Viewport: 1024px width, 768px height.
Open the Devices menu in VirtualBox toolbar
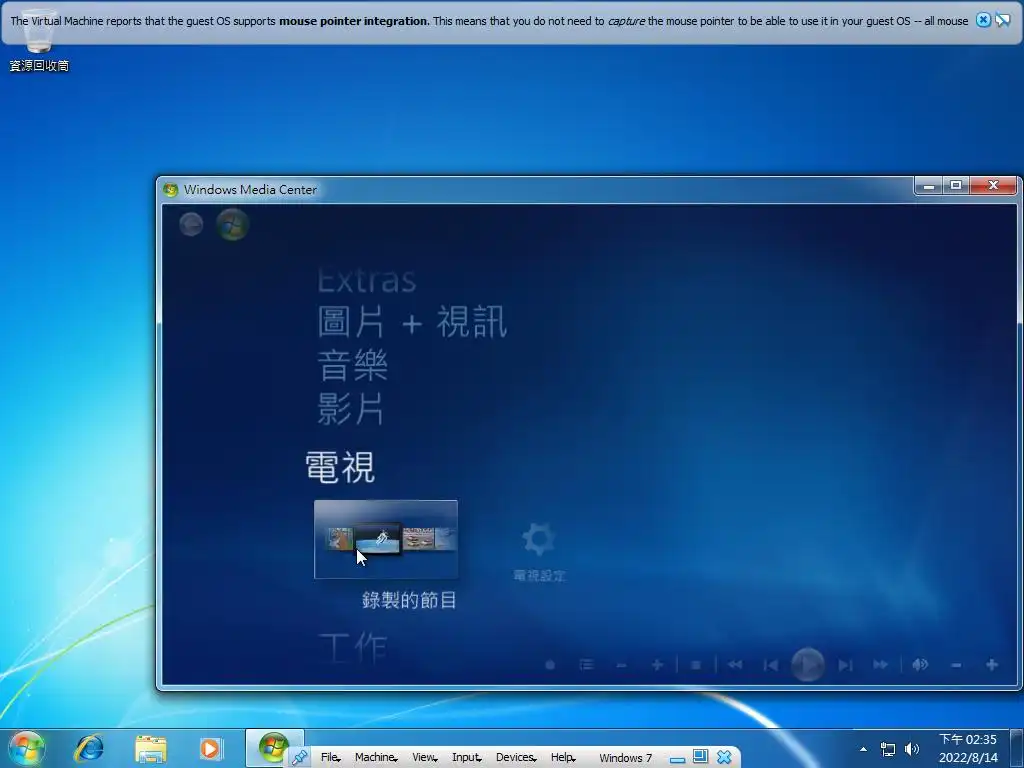516,757
